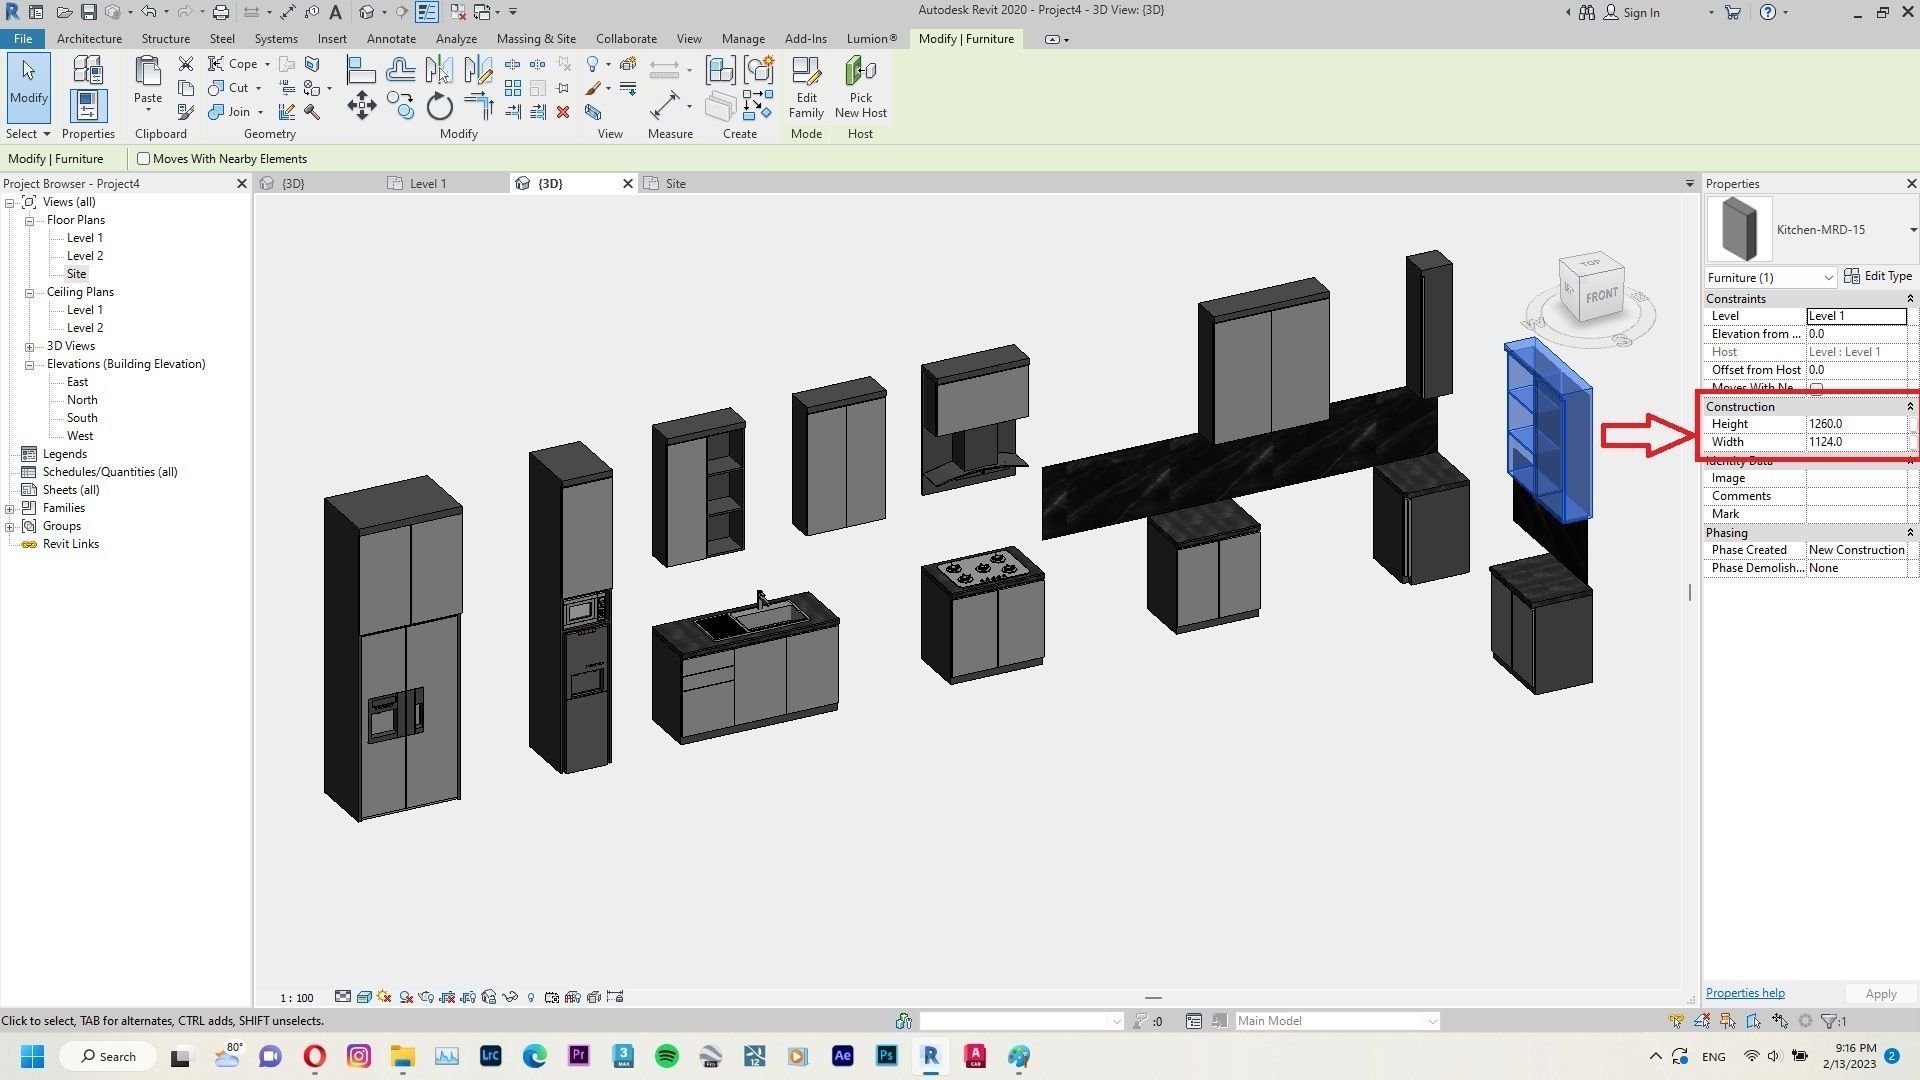Toggle Sun Path icon in view control bar
Screen dimensions: 1920x1080
384,997
